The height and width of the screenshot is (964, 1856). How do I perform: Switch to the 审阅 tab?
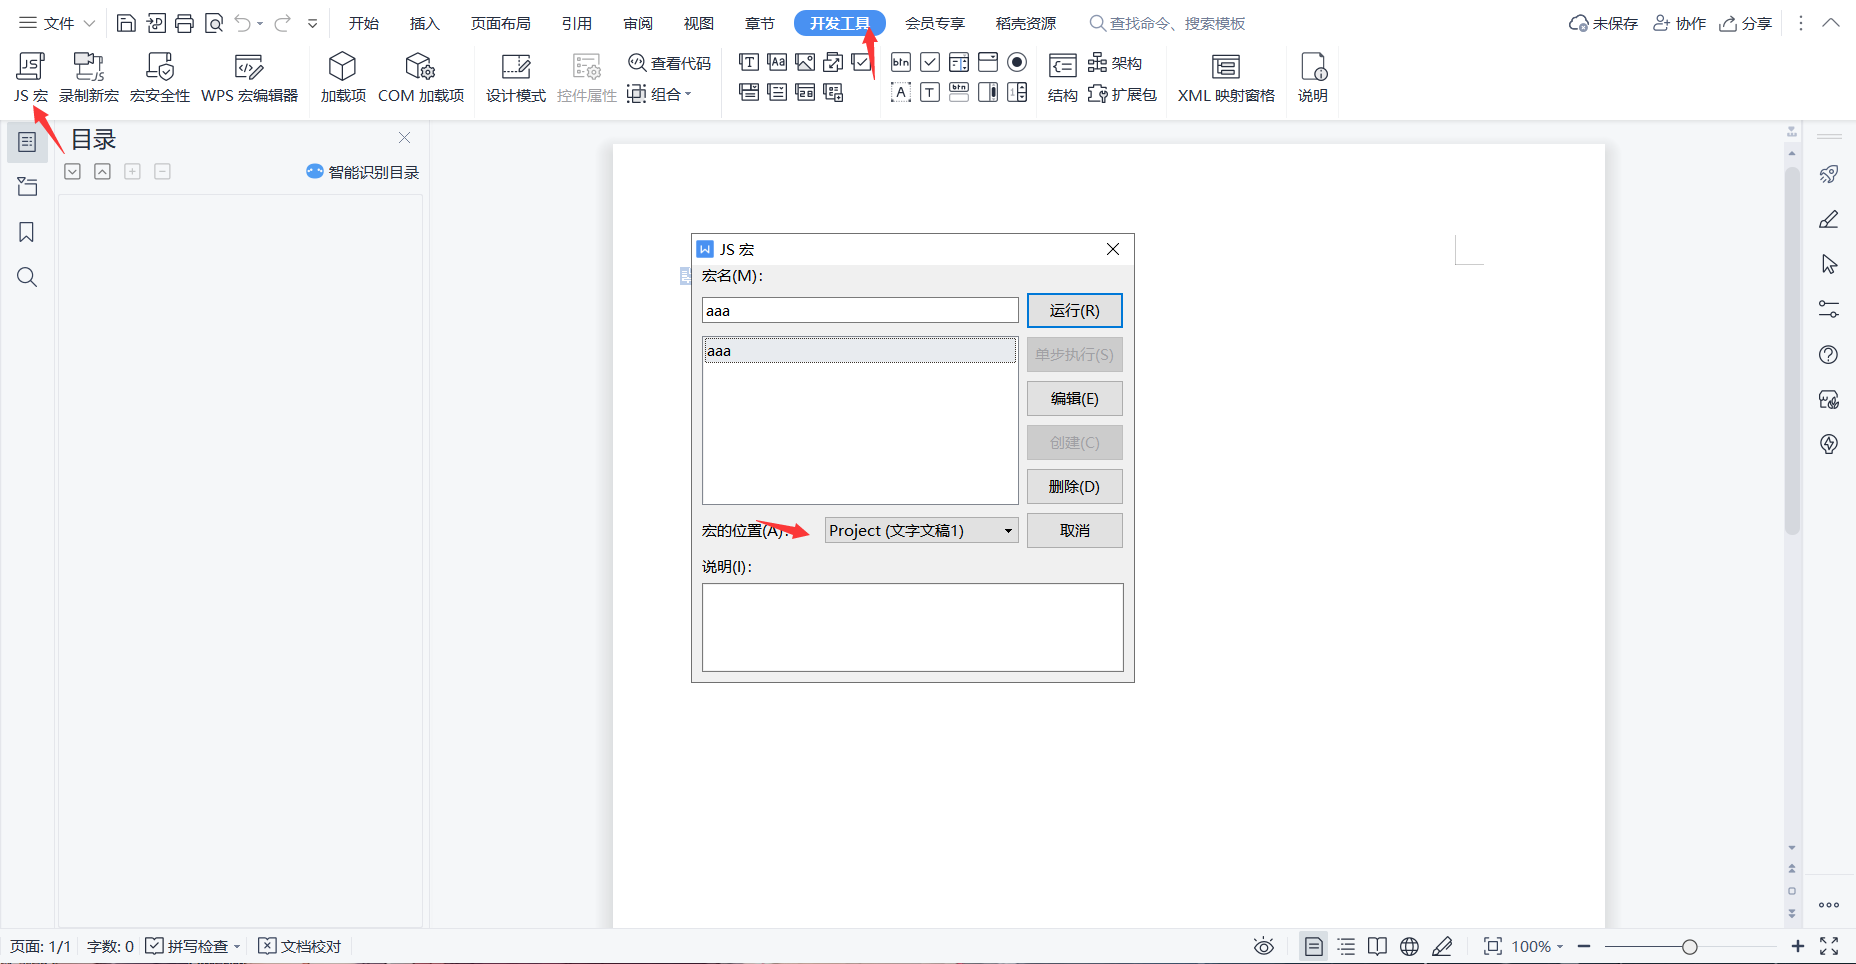coord(638,23)
